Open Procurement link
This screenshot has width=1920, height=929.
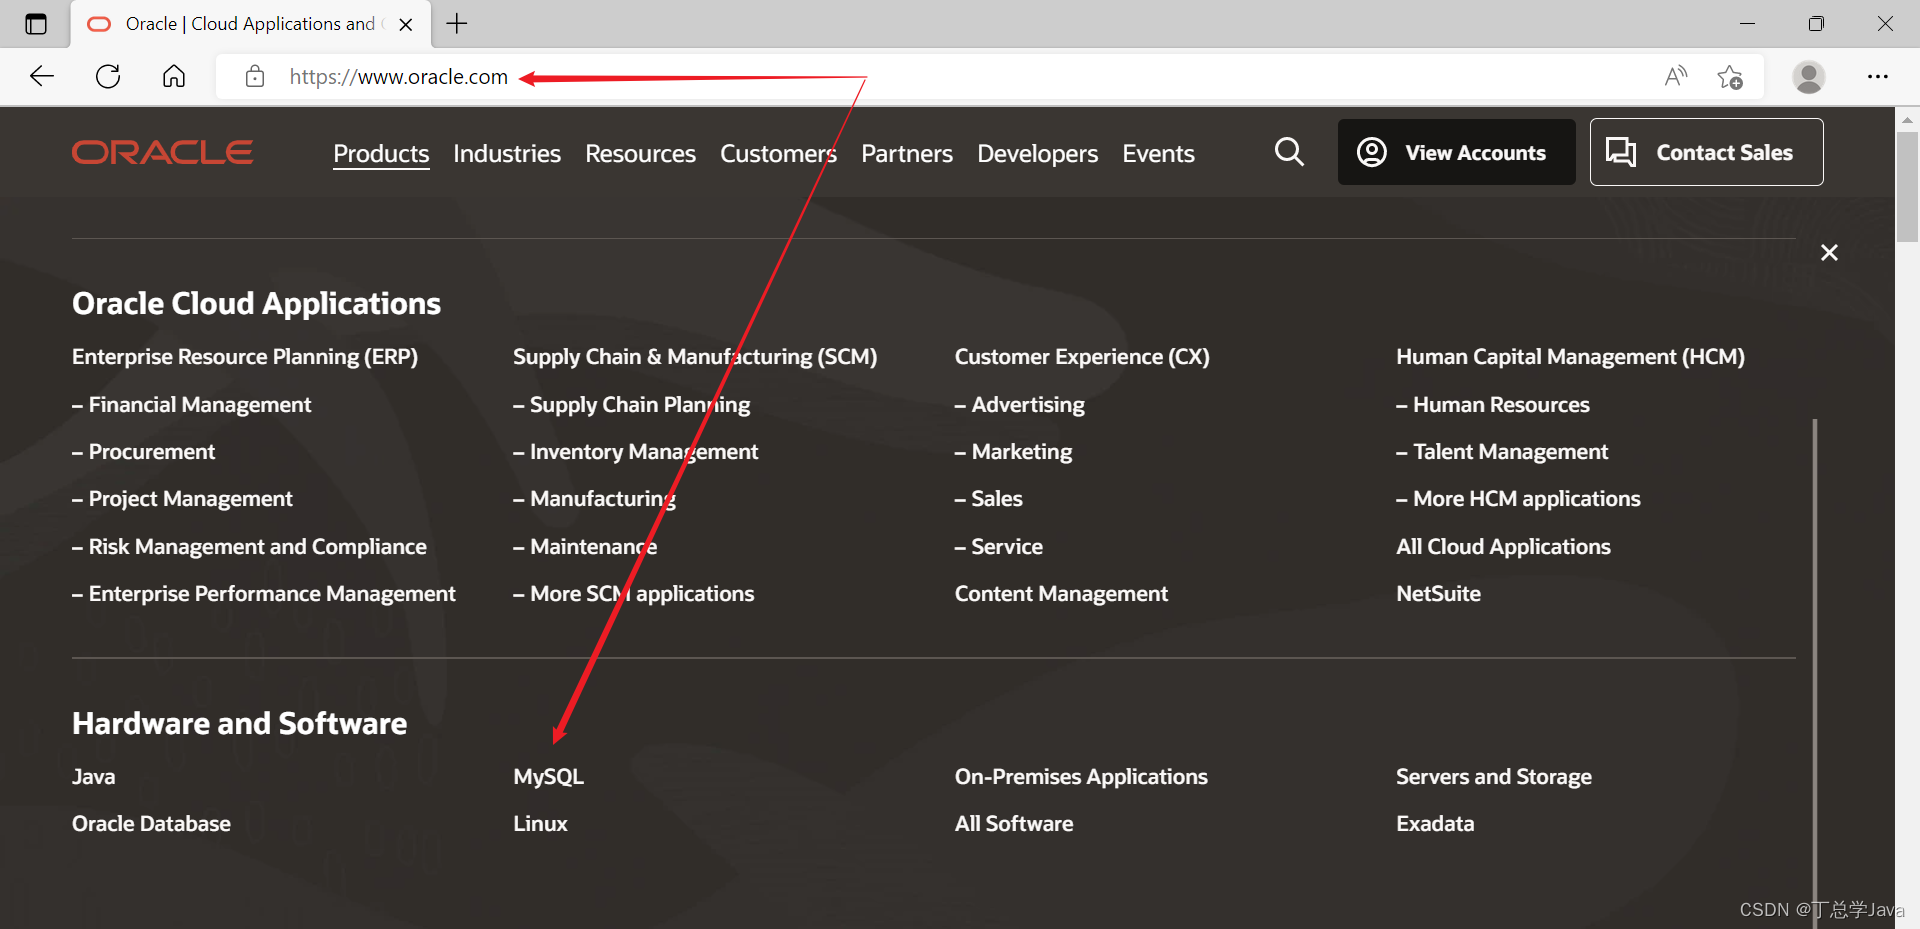pyautogui.click(x=143, y=452)
